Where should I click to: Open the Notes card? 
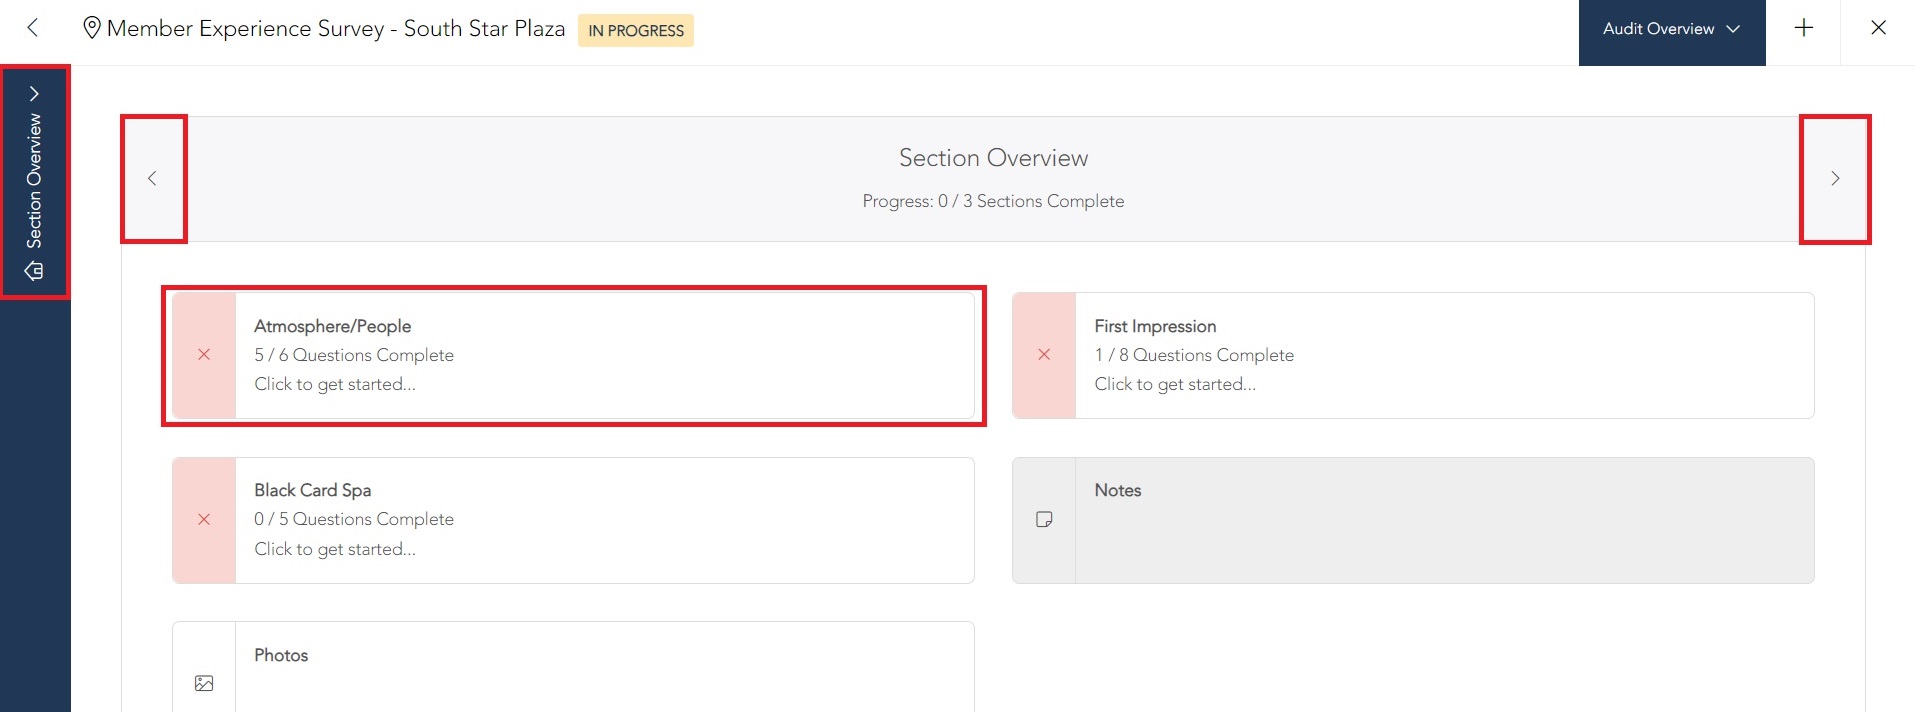click(1413, 520)
